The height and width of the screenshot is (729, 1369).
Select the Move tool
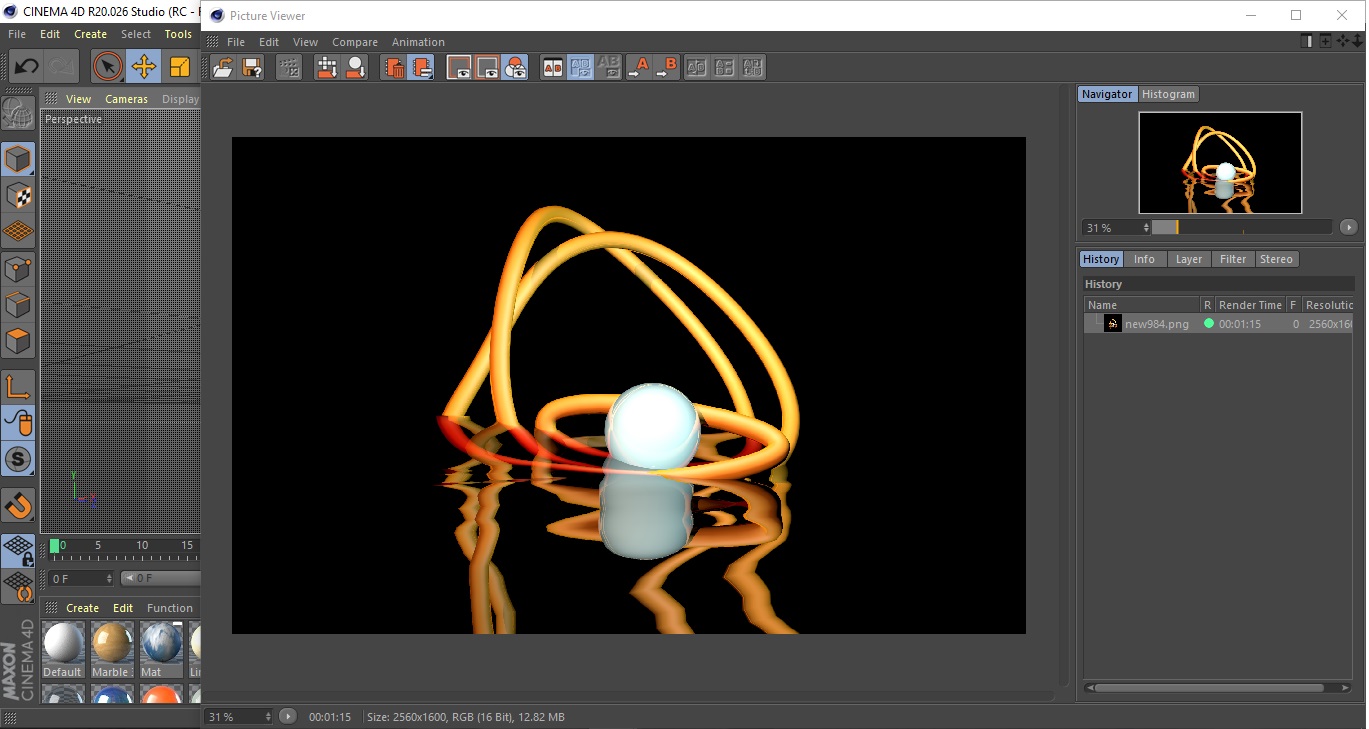click(144, 67)
